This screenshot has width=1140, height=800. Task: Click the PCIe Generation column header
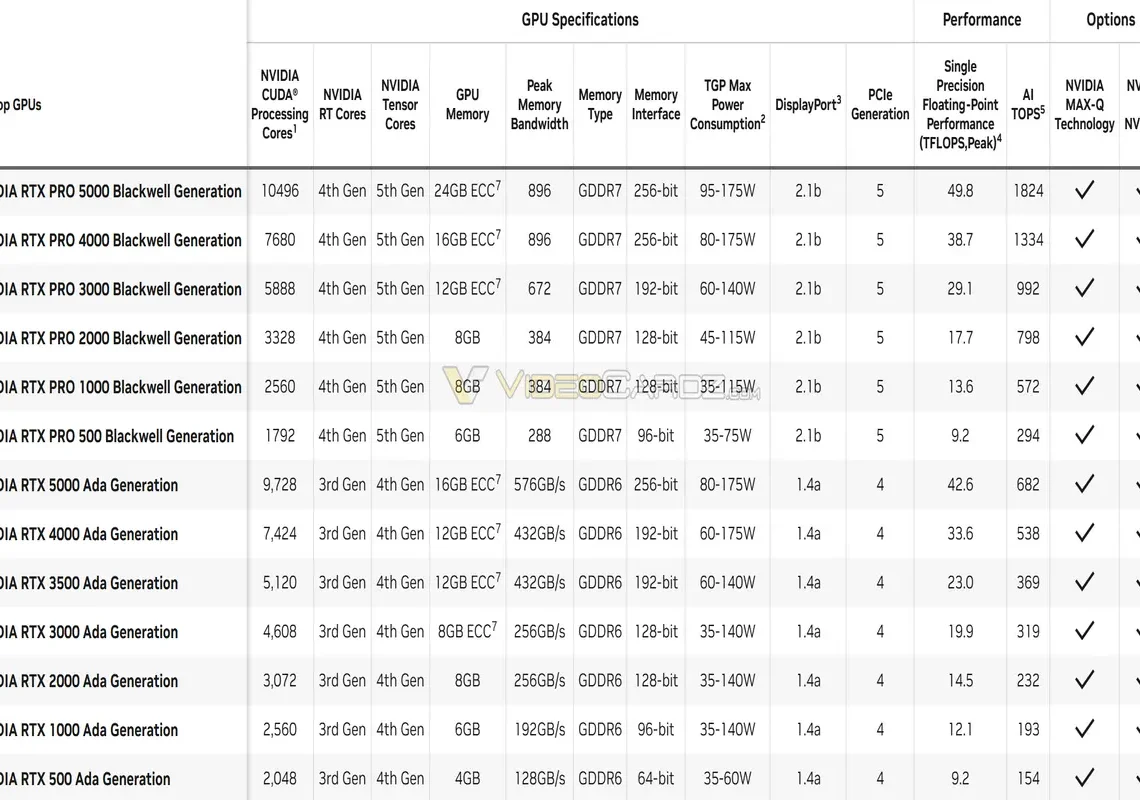[x=880, y=105]
